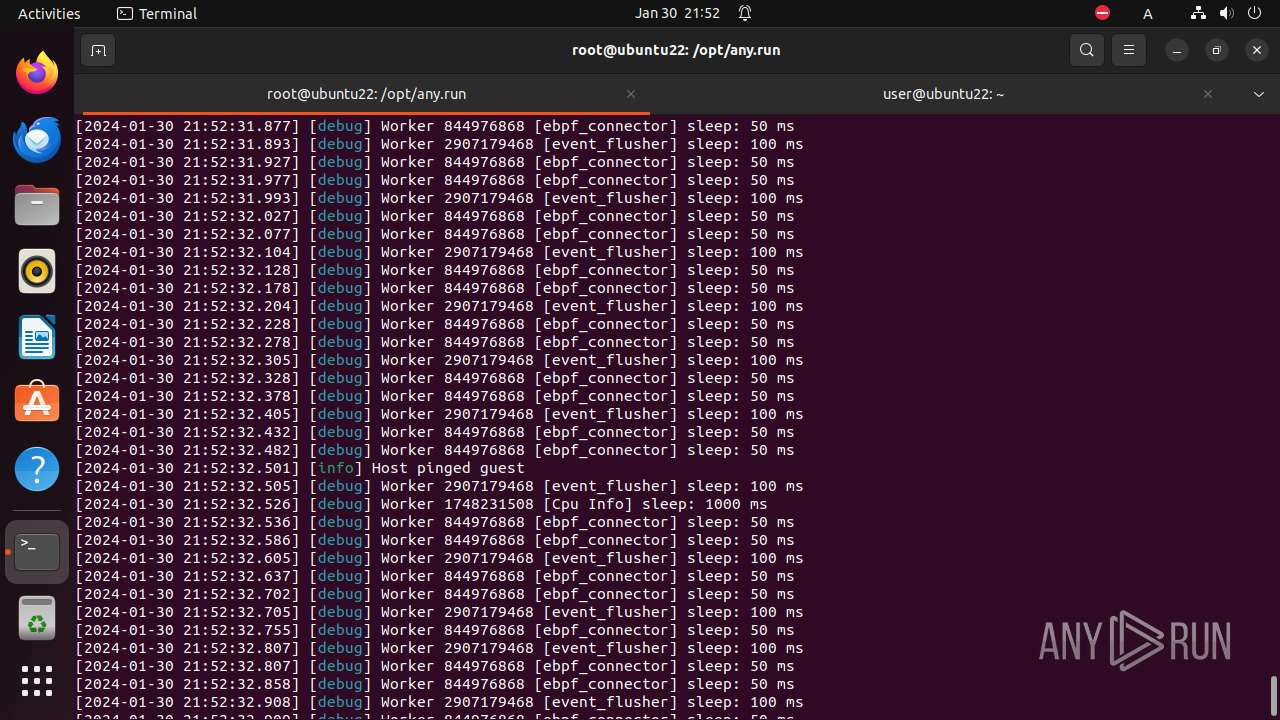Open network status icon in top bar

1198,13
